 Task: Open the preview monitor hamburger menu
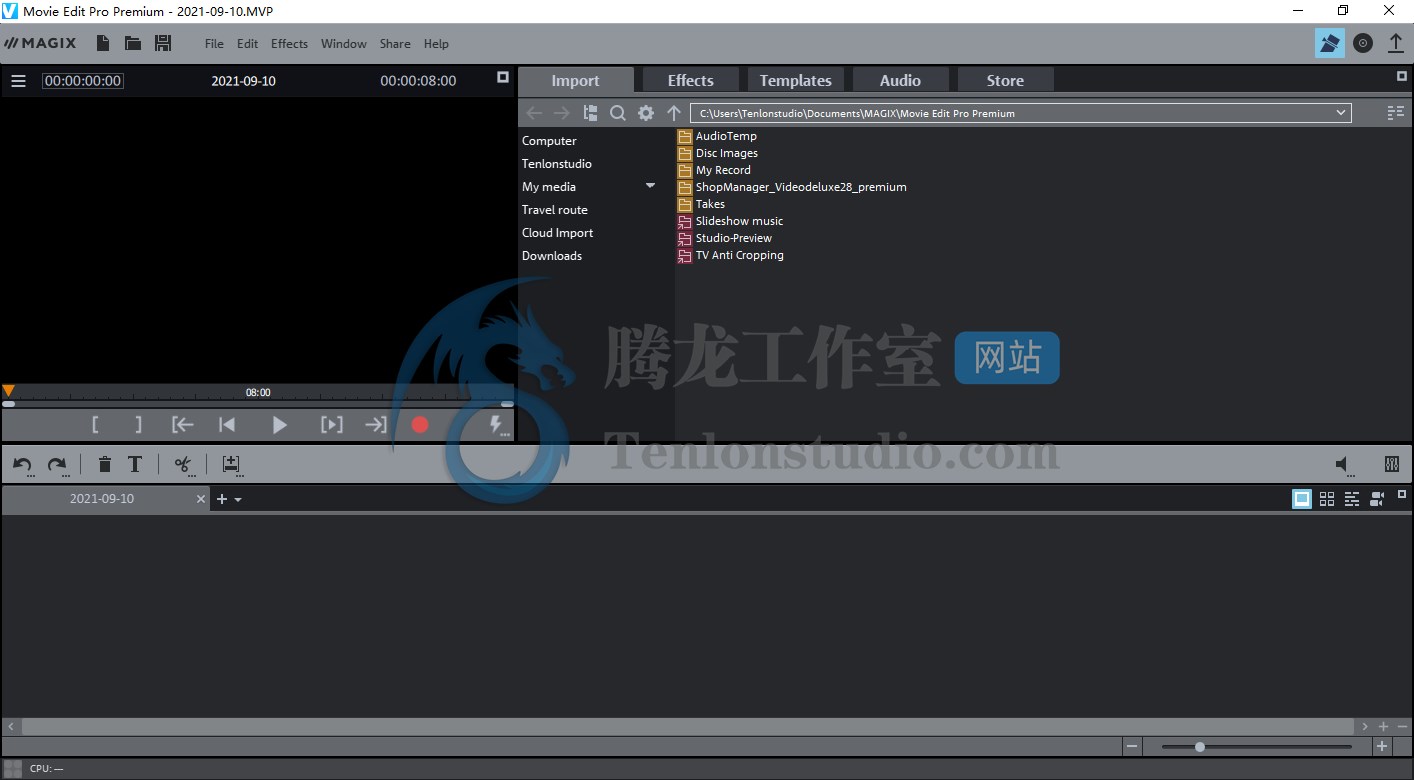(18, 81)
